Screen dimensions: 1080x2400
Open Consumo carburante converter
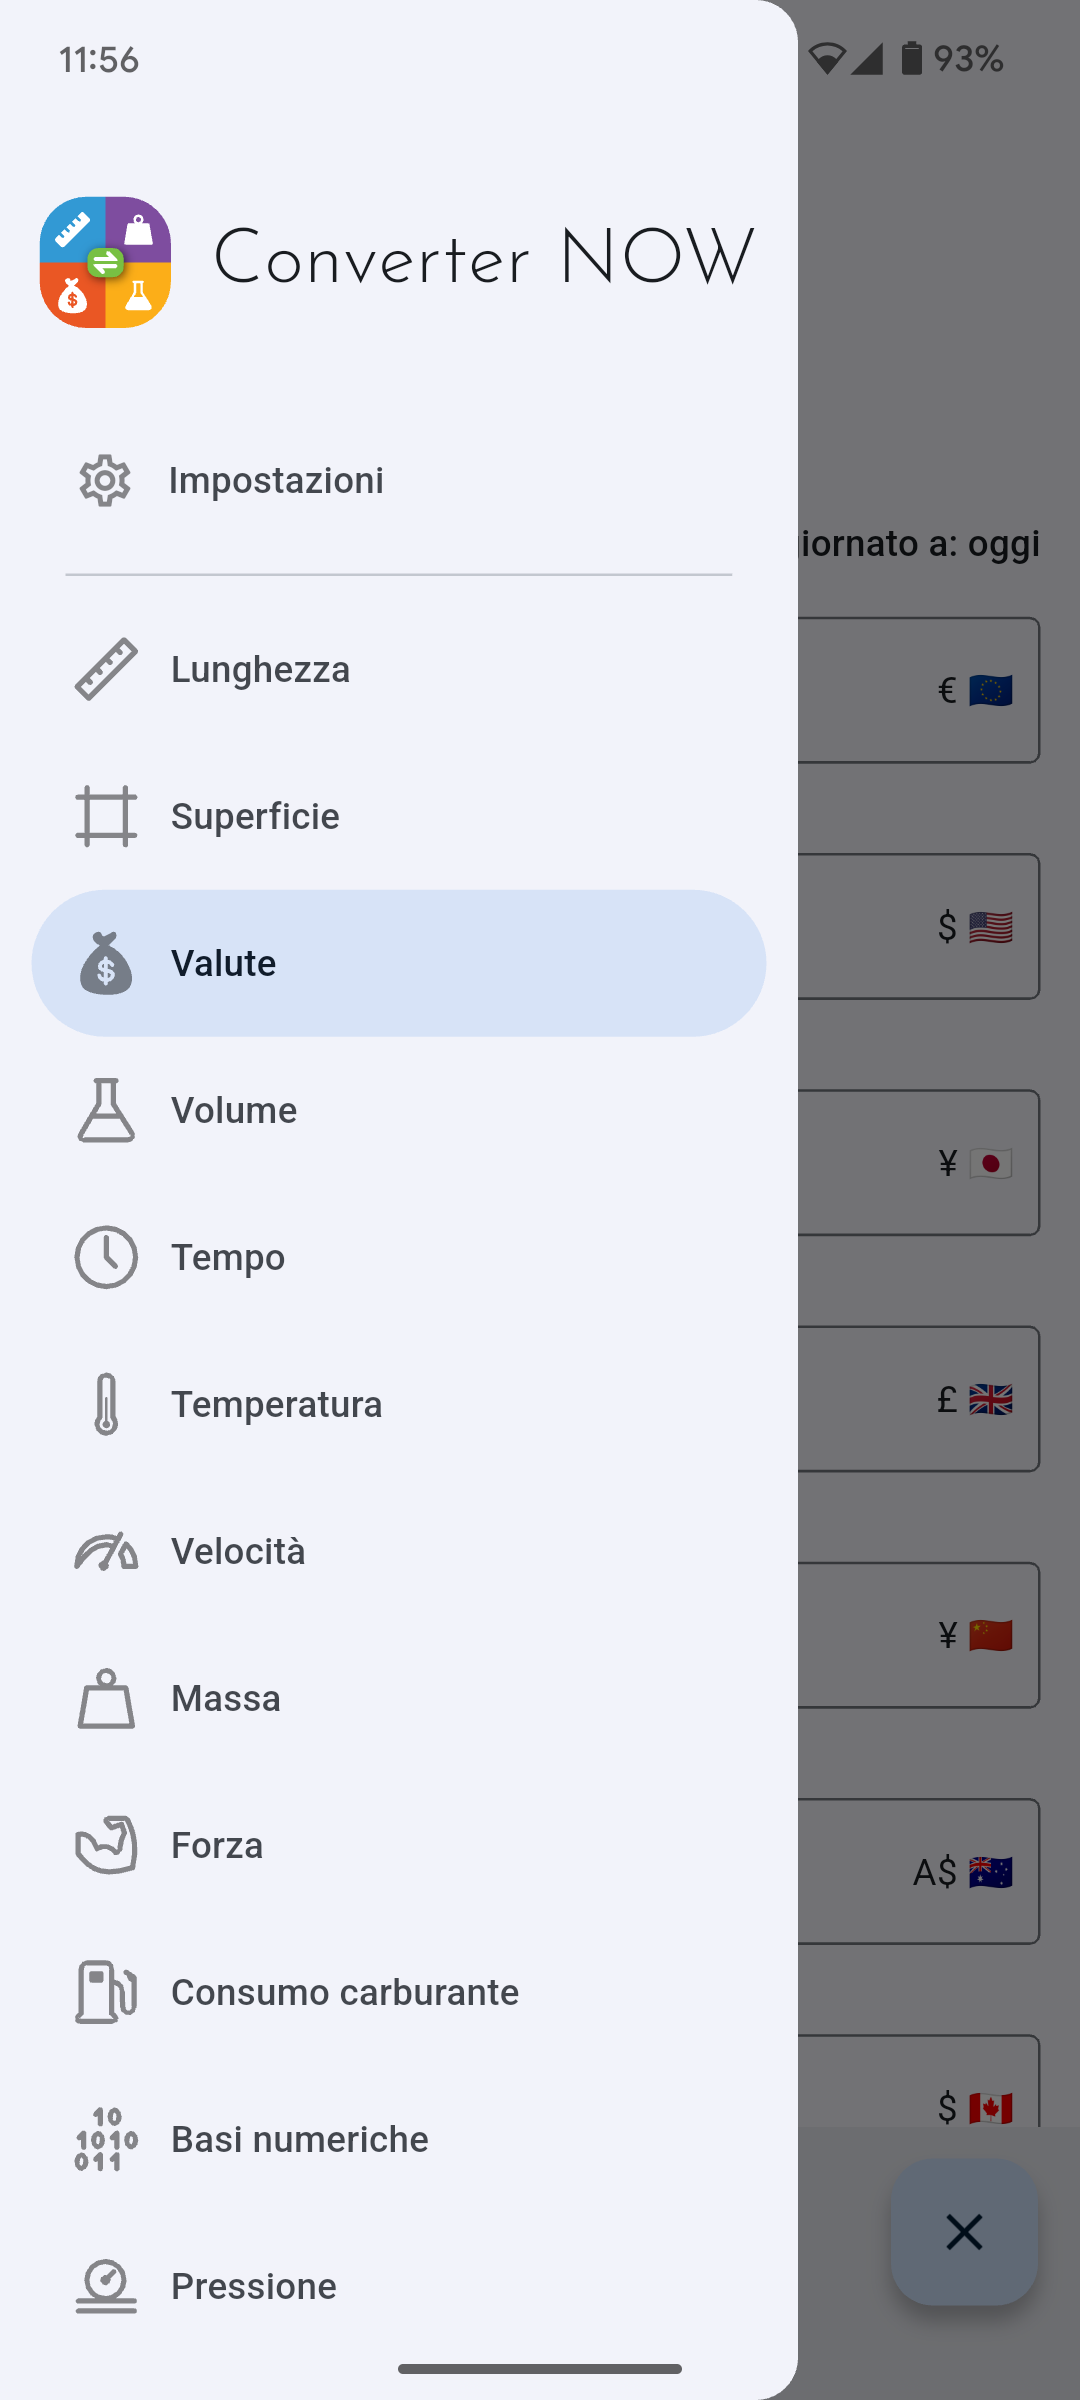pos(345,1992)
